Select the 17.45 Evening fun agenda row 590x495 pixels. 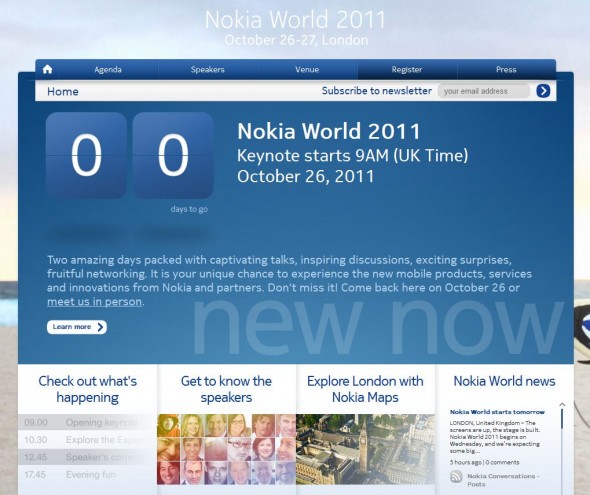87,475
